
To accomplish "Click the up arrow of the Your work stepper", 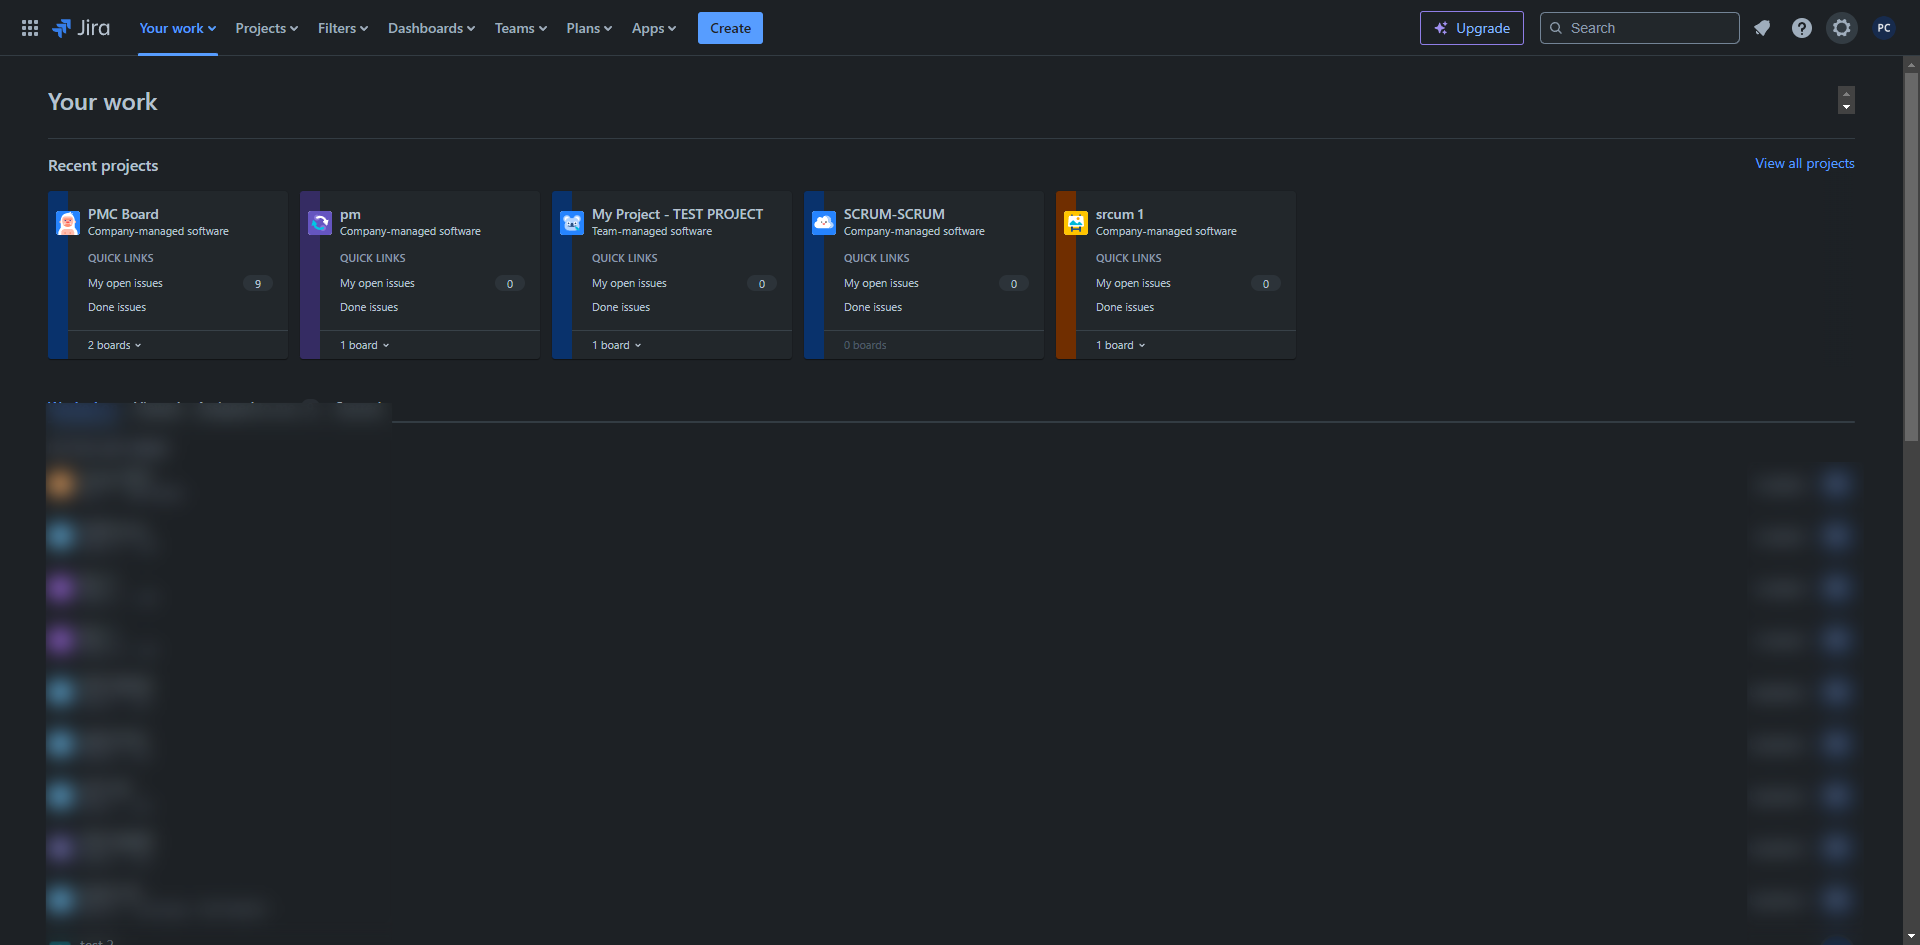I will (1846, 93).
